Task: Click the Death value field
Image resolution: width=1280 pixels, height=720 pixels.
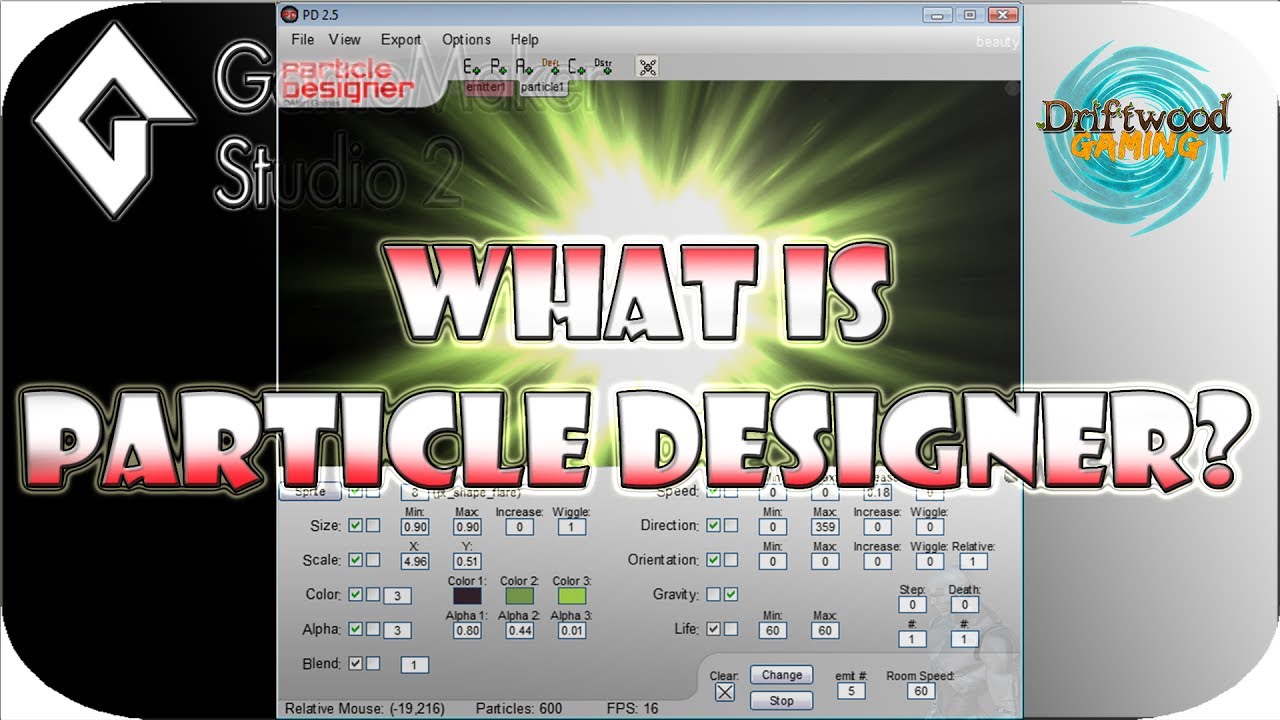Action: [x=964, y=604]
